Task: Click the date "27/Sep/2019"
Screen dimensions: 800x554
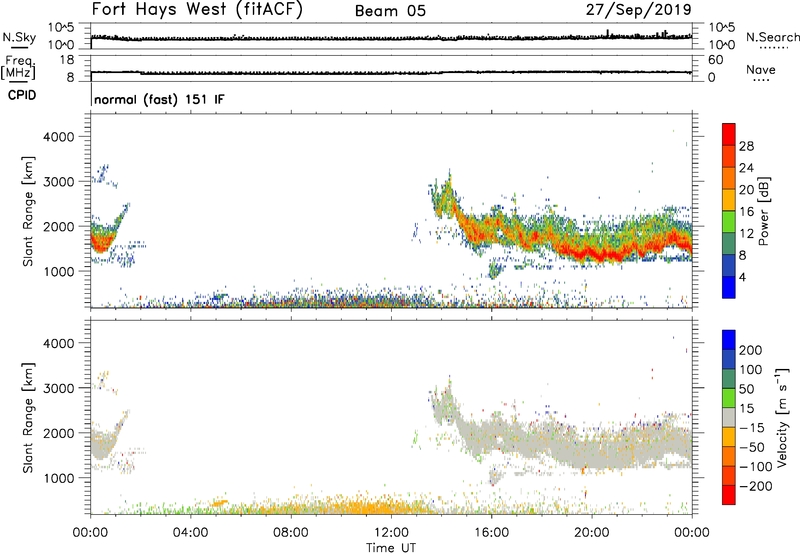Action: (x=638, y=10)
